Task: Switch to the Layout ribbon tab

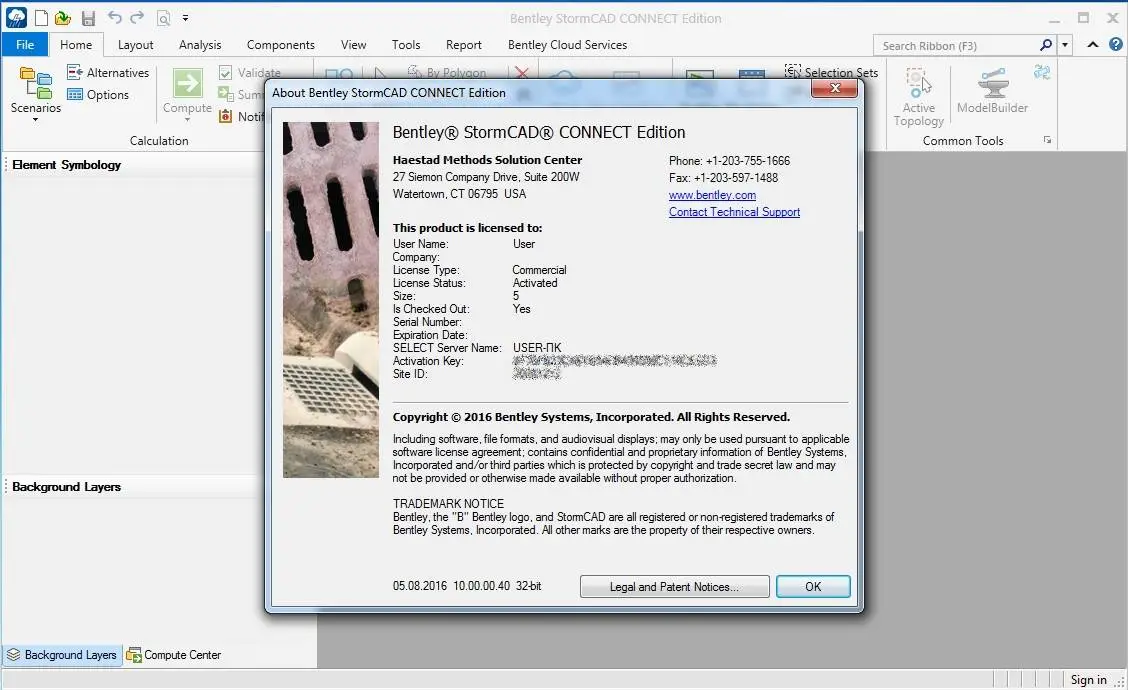Action: coord(135,45)
